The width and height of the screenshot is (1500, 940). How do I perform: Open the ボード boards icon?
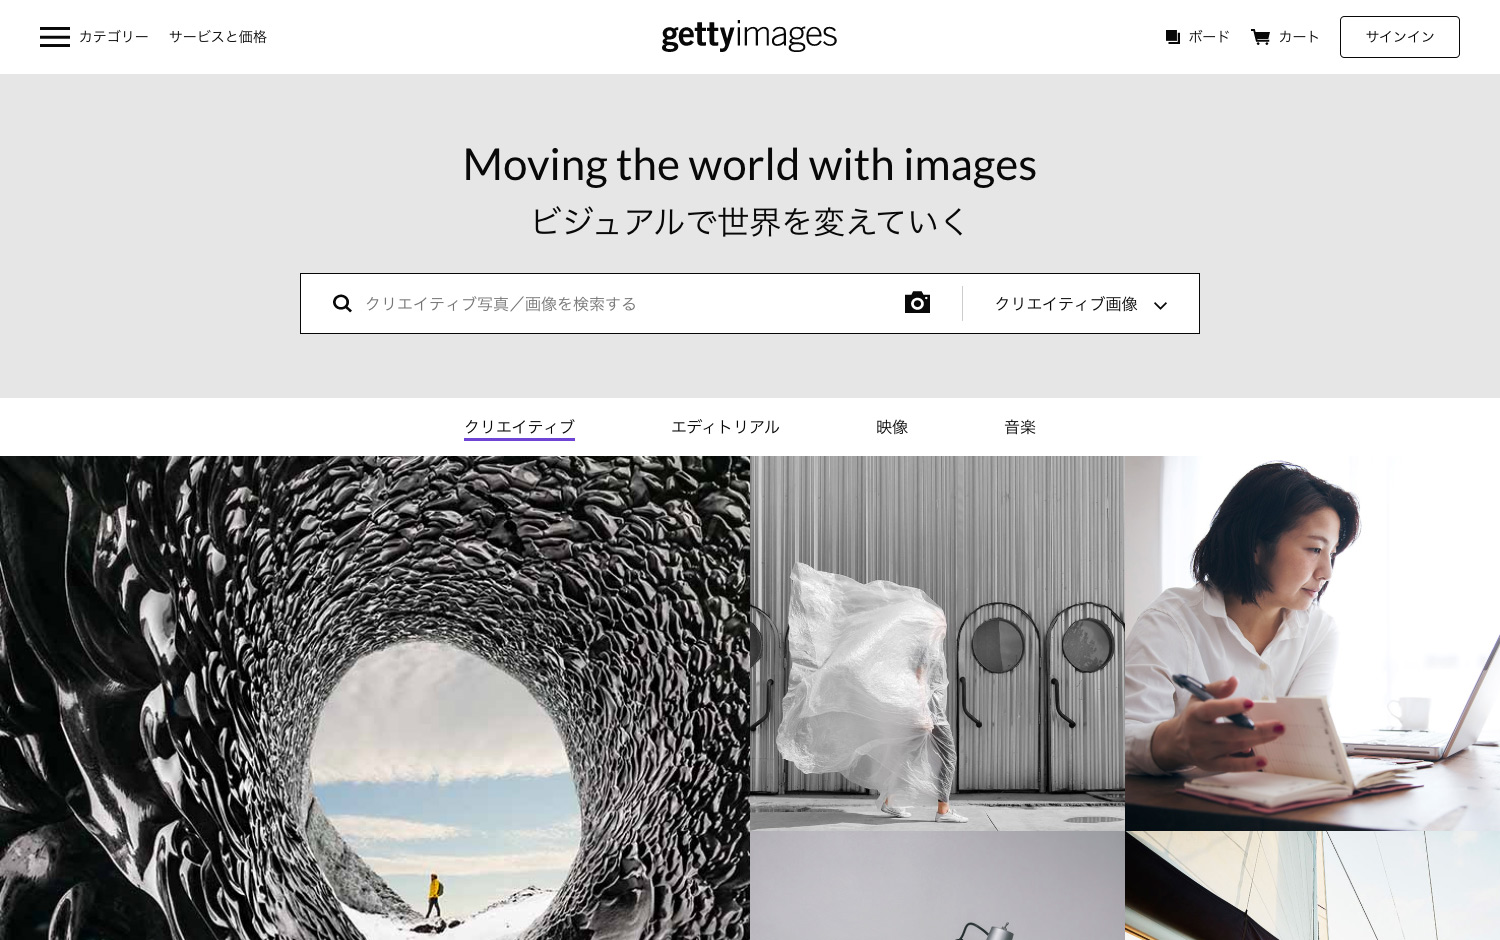pyautogui.click(x=1173, y=37)
